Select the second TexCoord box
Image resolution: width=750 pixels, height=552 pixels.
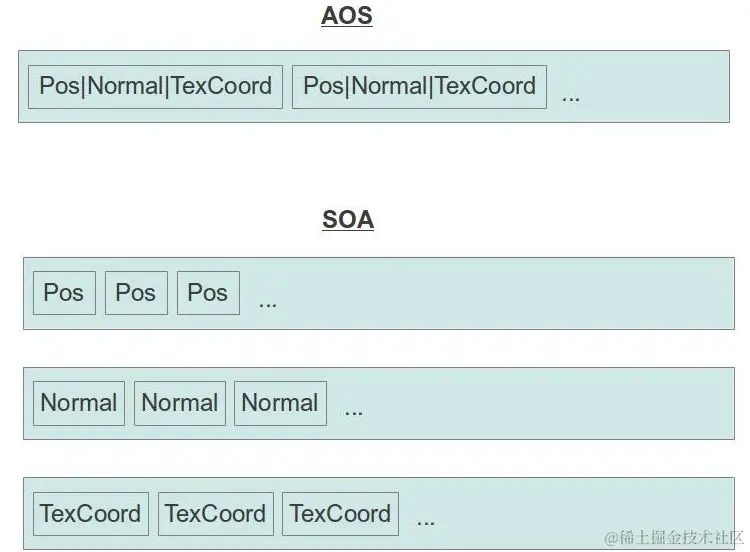[x=216, y=514]
